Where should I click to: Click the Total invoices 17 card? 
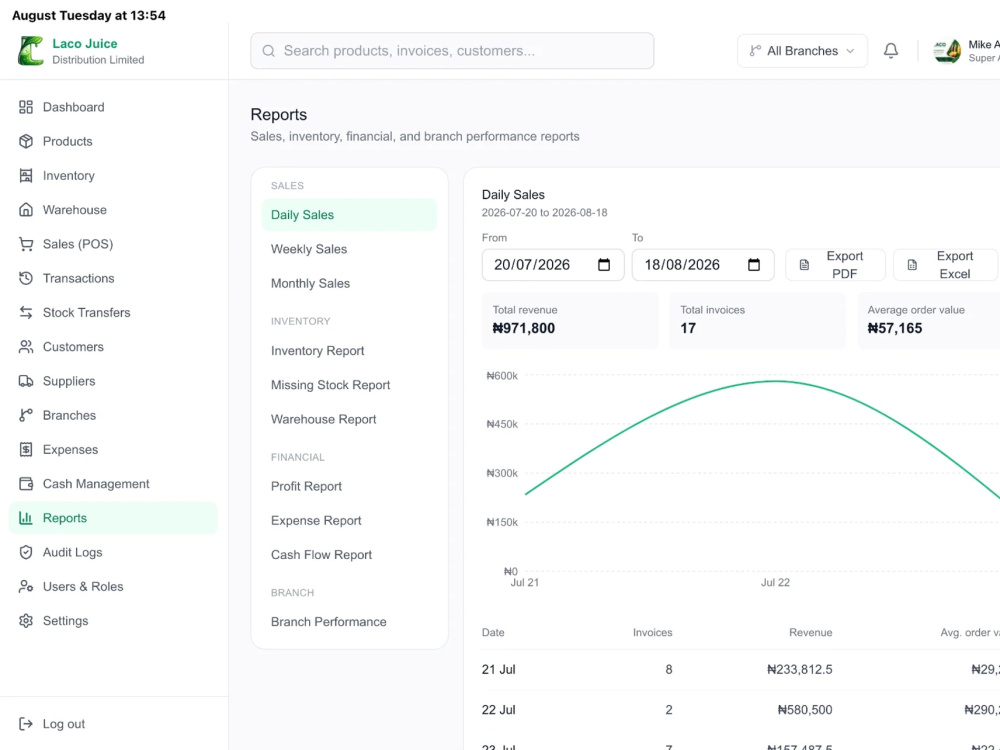tap(758, 320)
